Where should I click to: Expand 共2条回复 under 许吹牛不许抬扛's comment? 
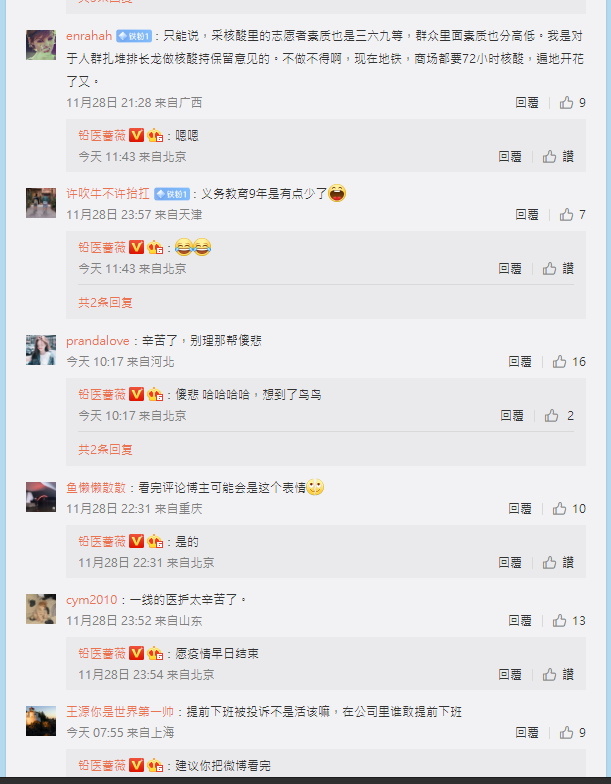[x=106, y=302]
